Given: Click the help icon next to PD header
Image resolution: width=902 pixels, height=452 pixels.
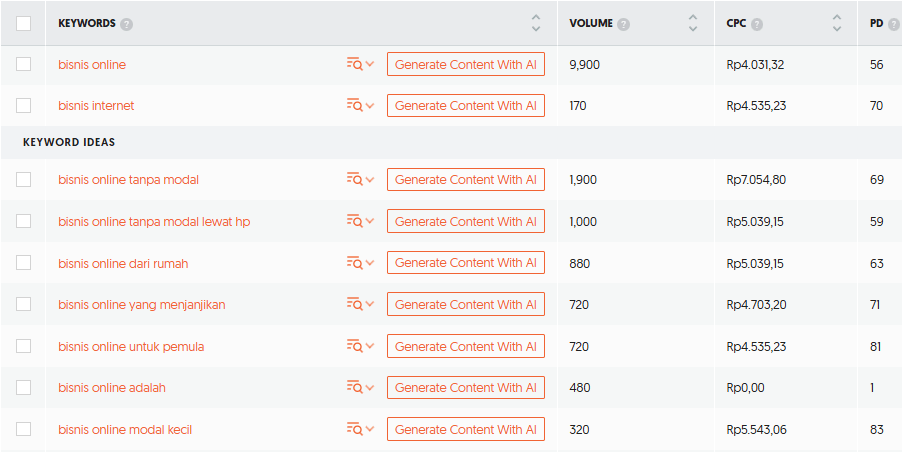Looking at the screenshot, I should (894, 24).
